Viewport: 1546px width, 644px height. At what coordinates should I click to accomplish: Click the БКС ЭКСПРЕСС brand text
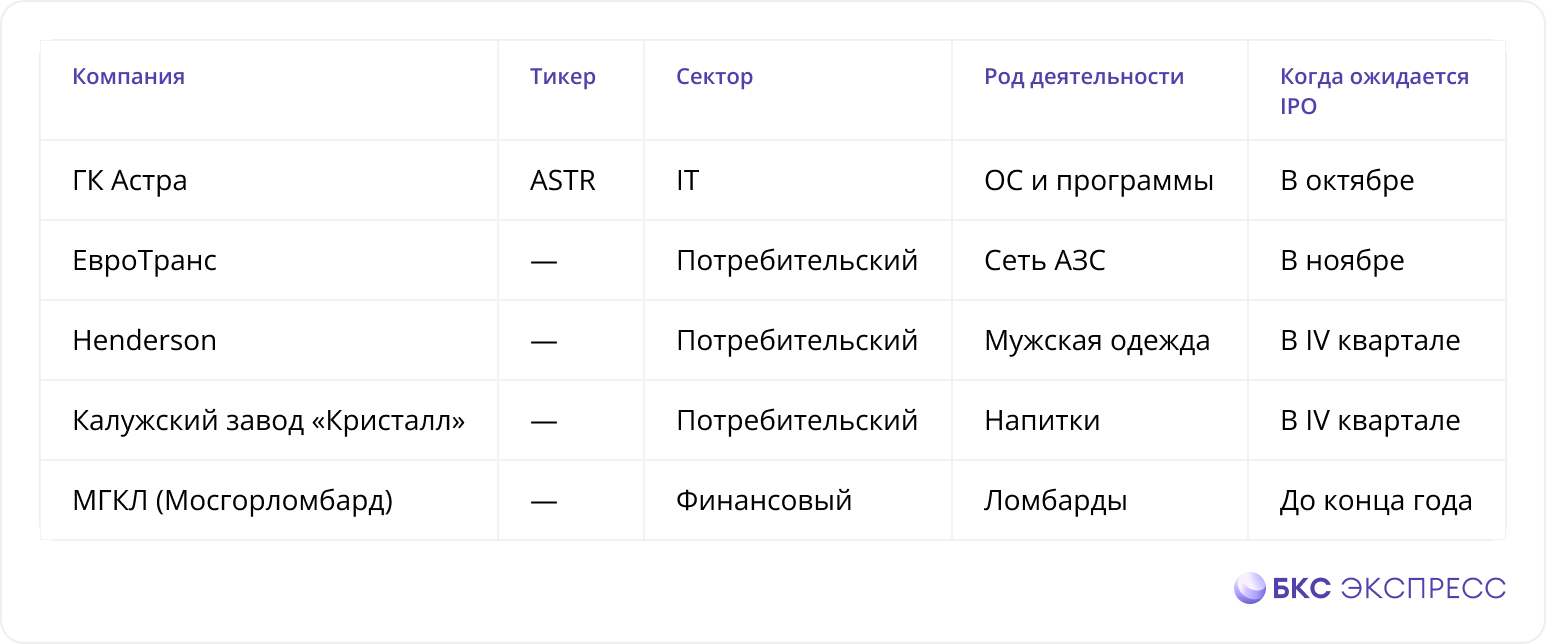[1389, 588]
